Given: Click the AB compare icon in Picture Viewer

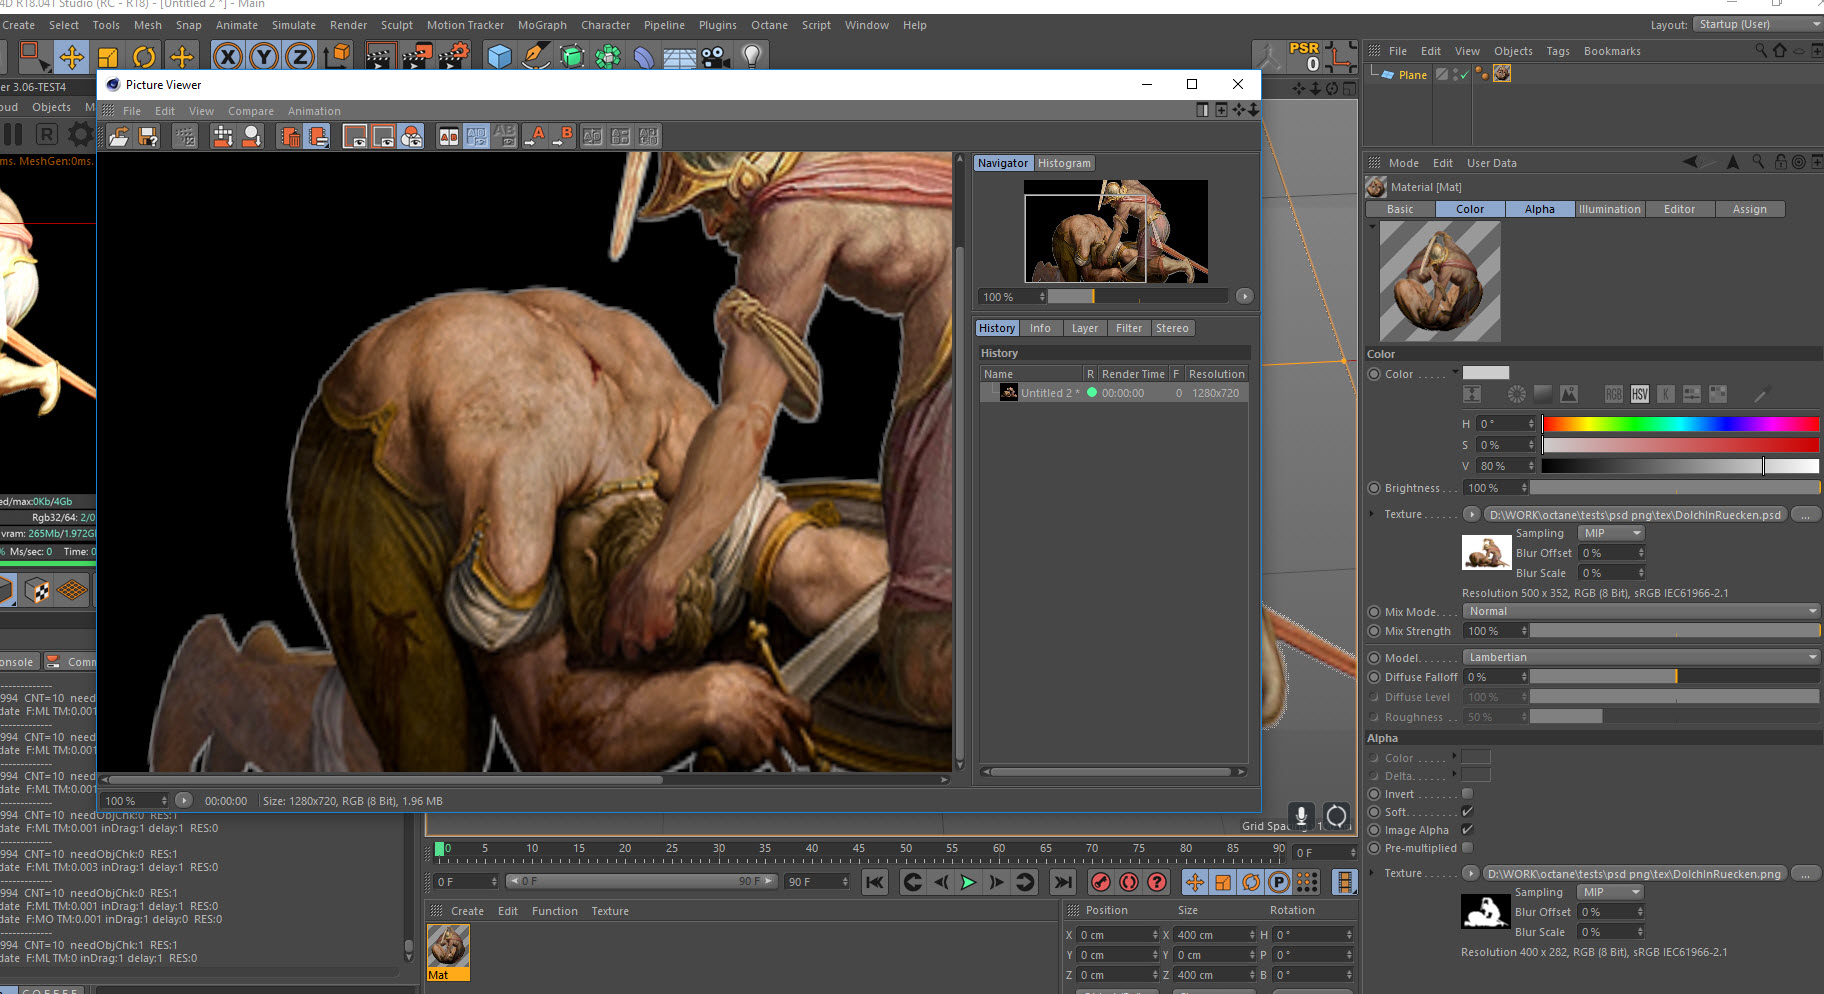Looking at the screenshot, I should pyautogui.click(x=449, y=137).
